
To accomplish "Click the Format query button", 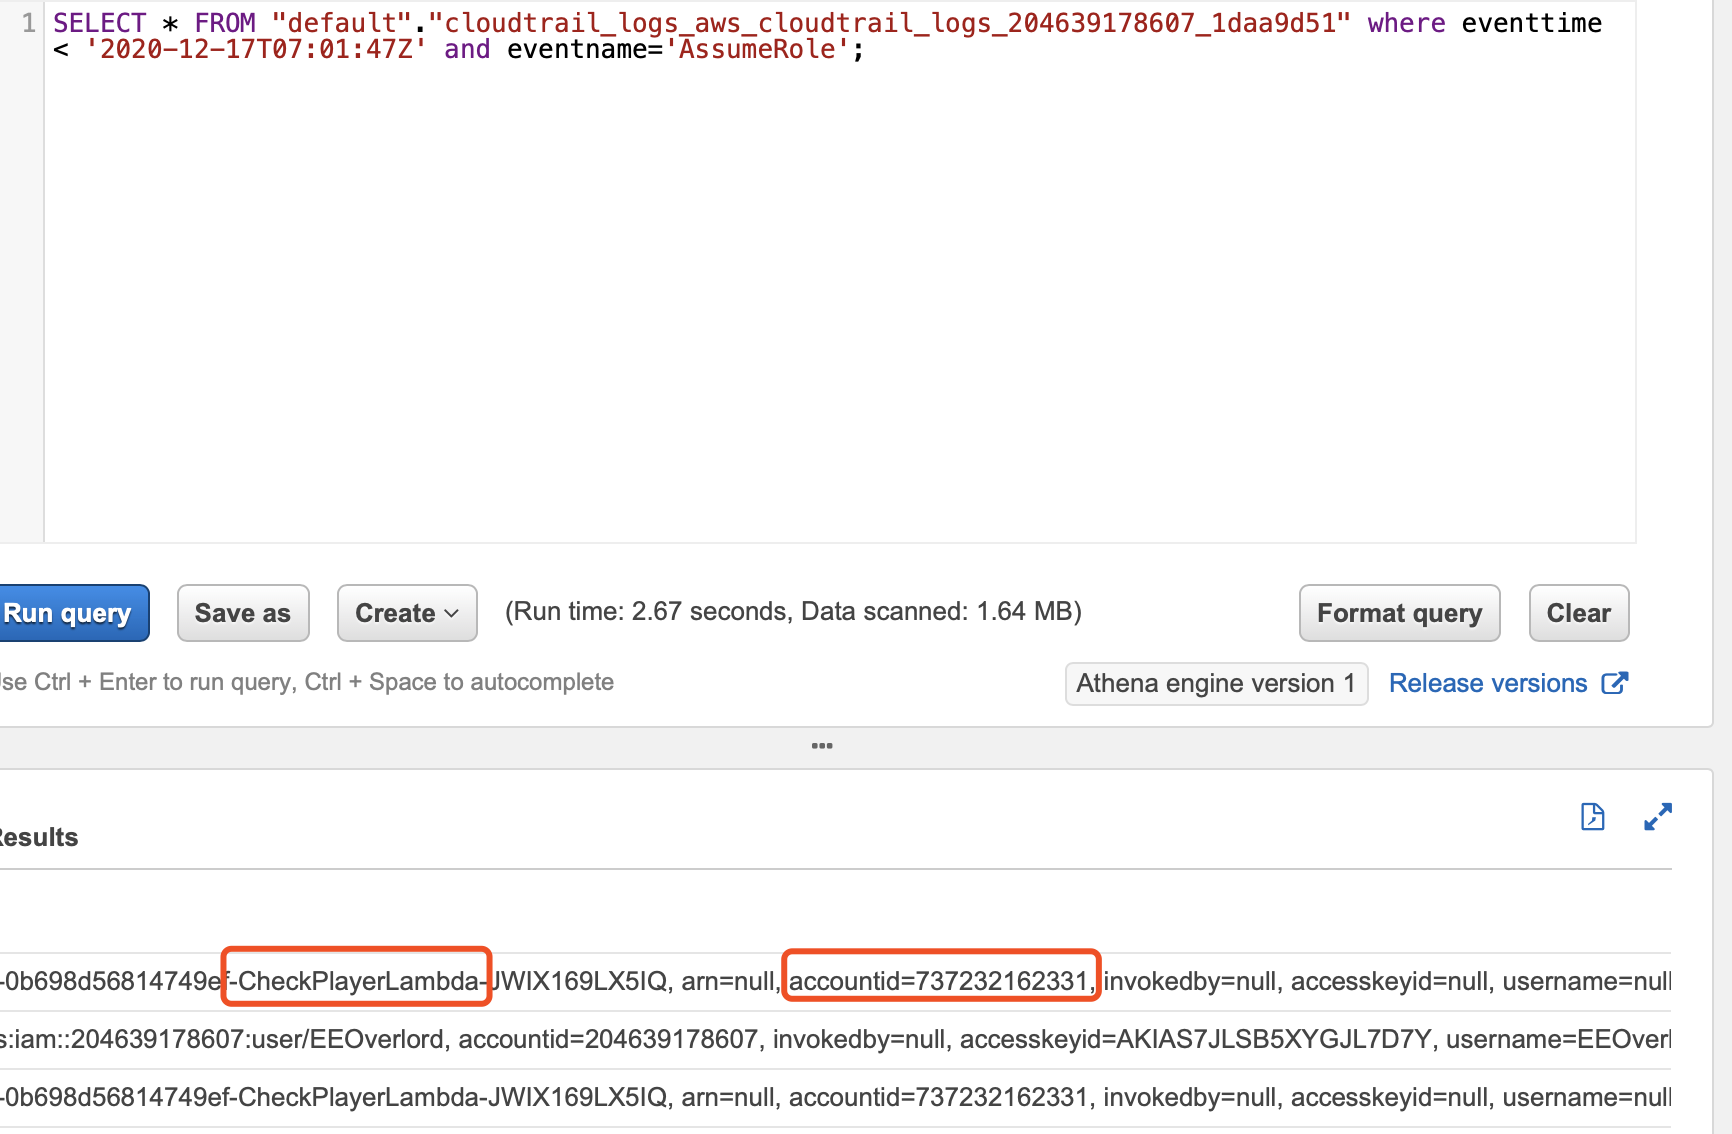I will tap(1399, 613).
